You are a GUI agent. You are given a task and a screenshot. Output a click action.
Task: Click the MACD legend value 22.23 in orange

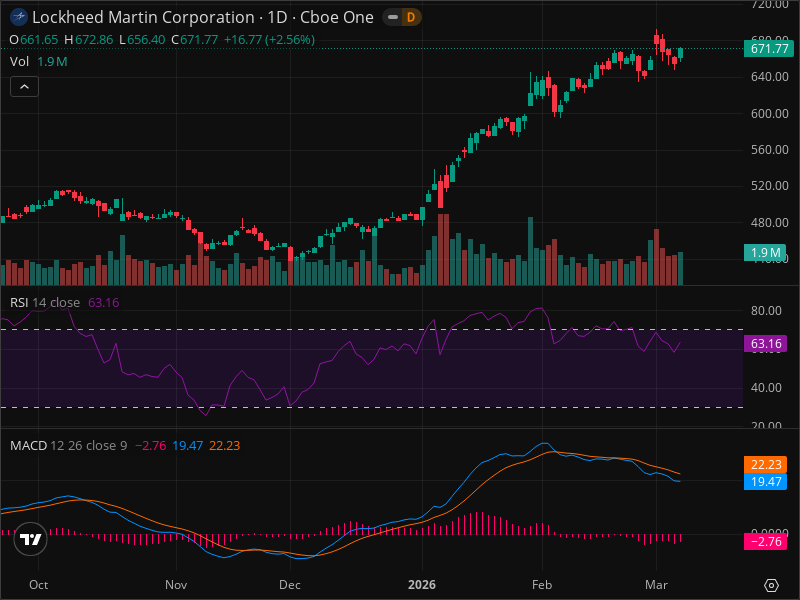(x=224, y=445)
